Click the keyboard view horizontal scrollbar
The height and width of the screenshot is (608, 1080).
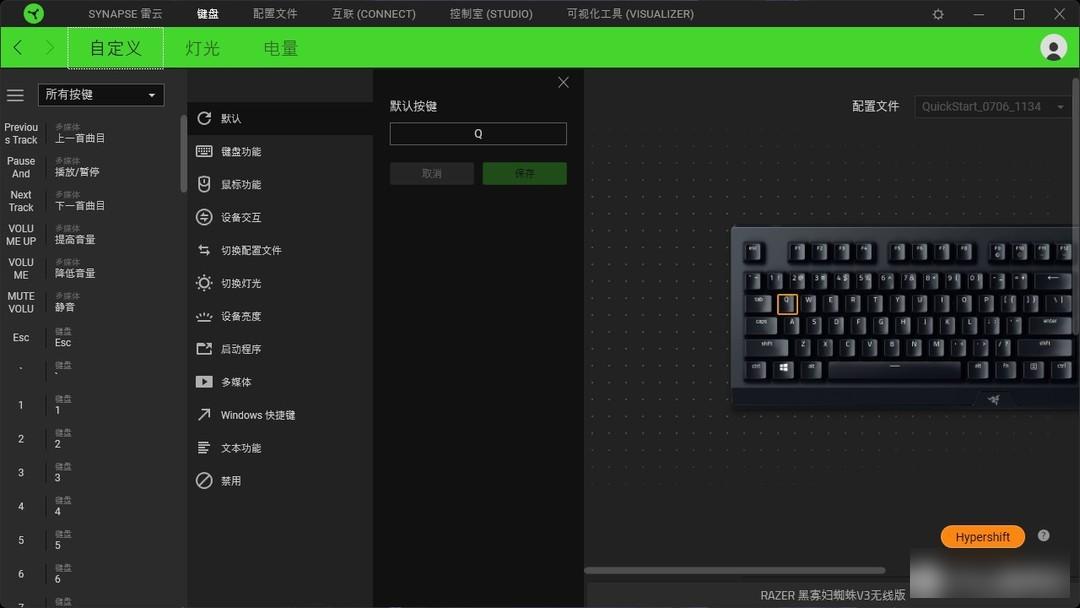coord(735,570)
